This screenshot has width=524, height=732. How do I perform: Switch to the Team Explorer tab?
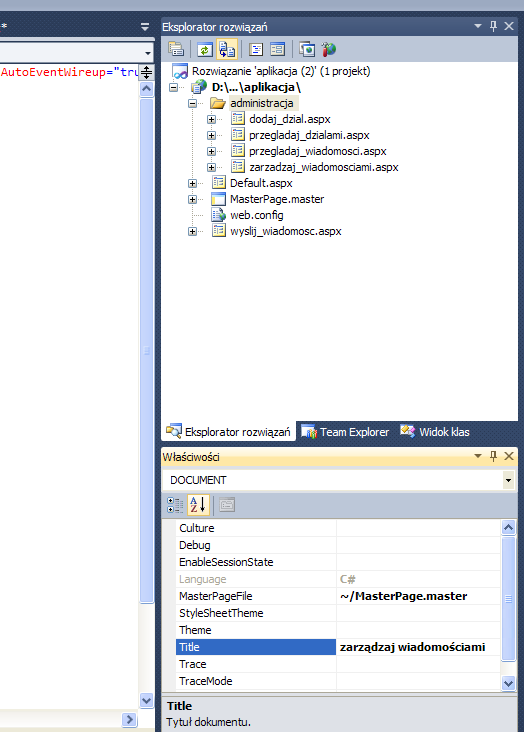coord(345,432)
